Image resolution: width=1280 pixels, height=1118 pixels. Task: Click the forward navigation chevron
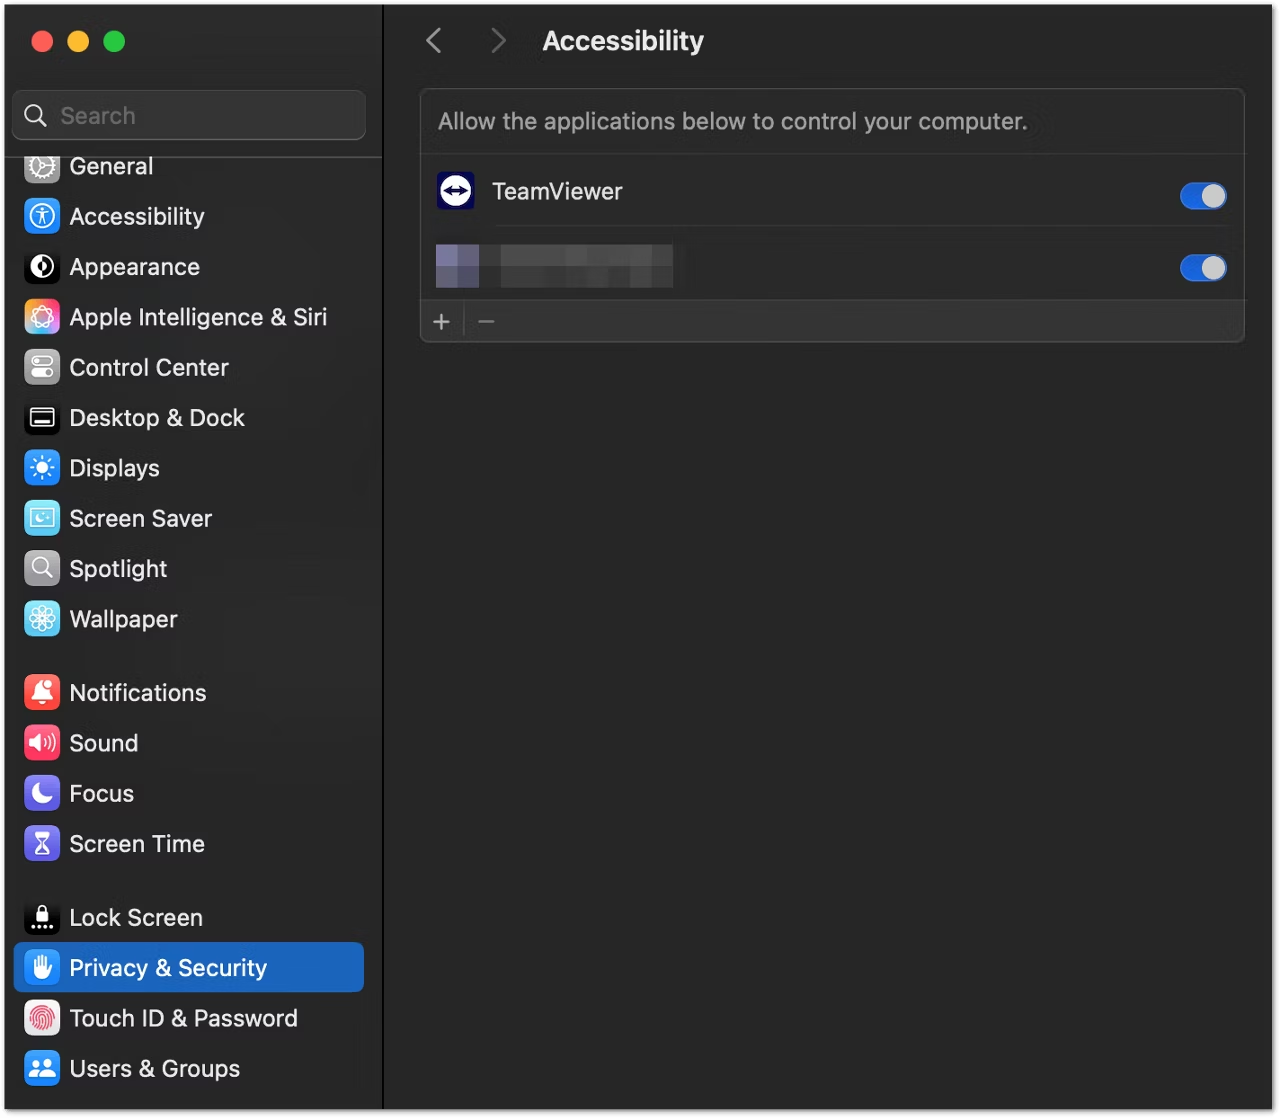[x=497, y=40]
